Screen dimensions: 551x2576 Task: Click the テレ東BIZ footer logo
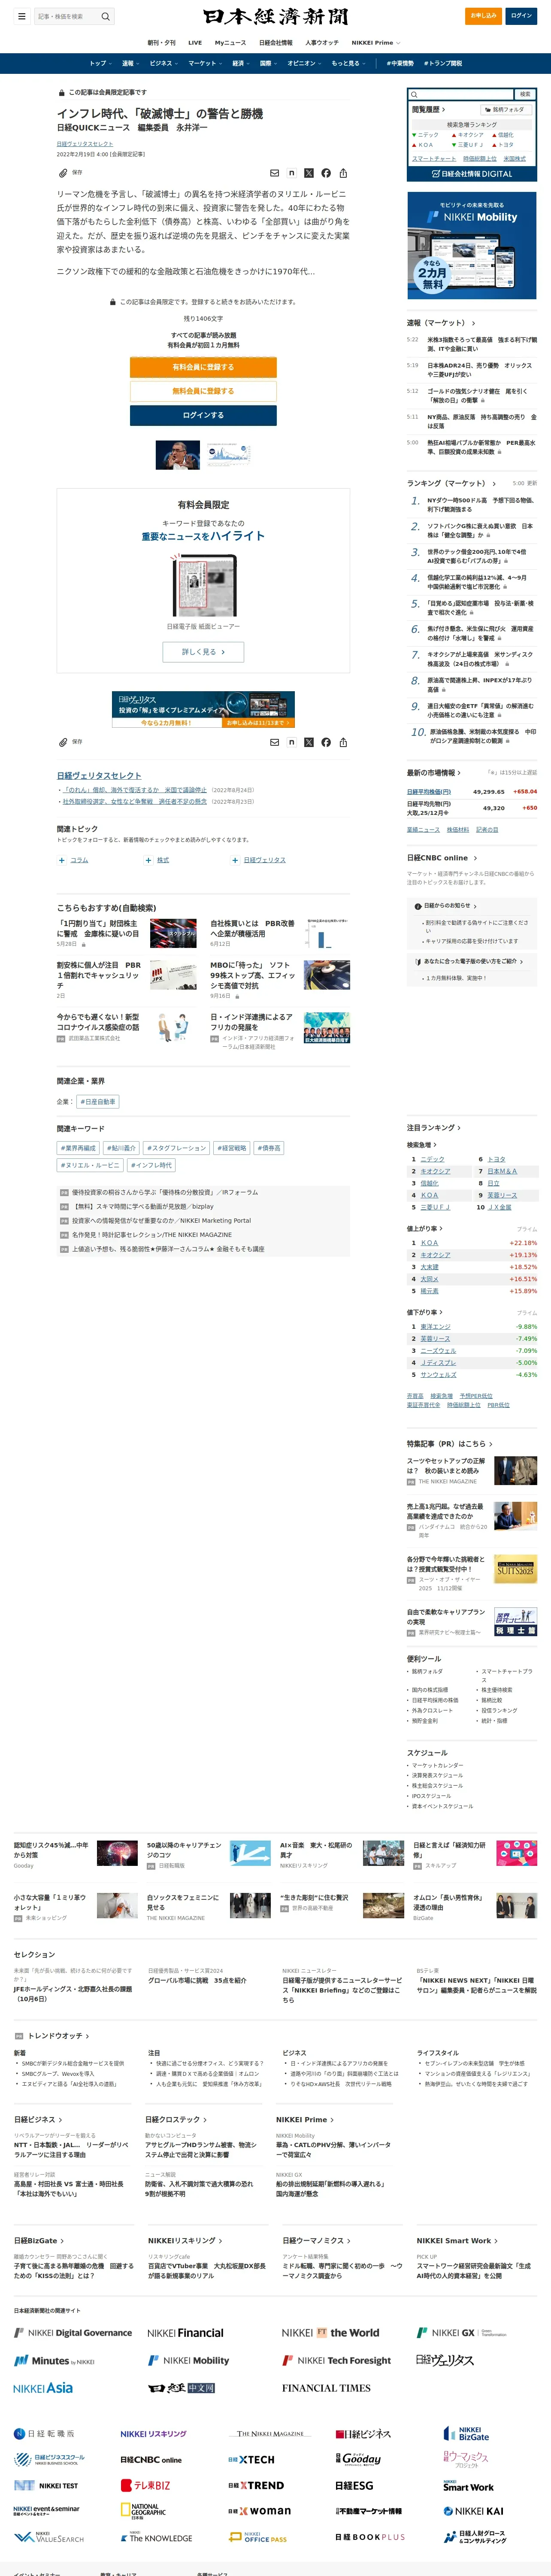pos(146,2485)
